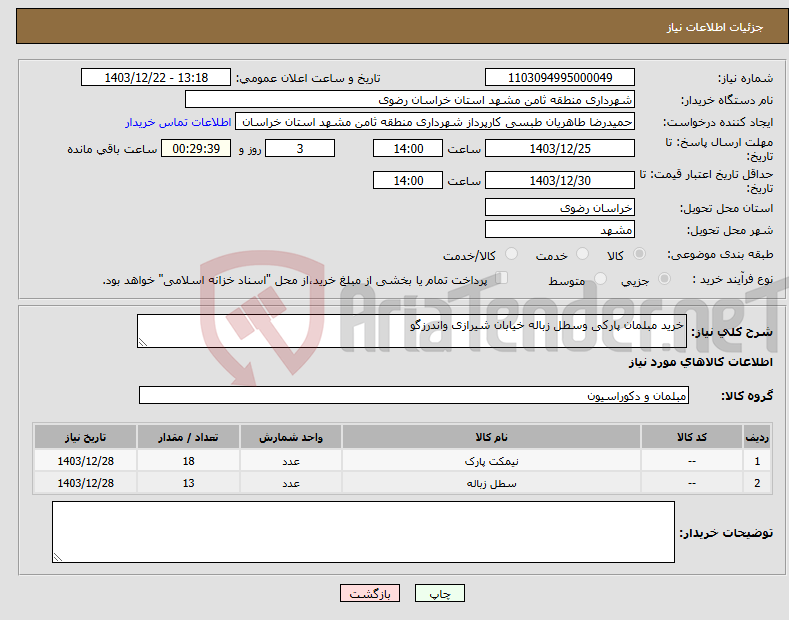Click the نام کالا column header

(491, 437)
